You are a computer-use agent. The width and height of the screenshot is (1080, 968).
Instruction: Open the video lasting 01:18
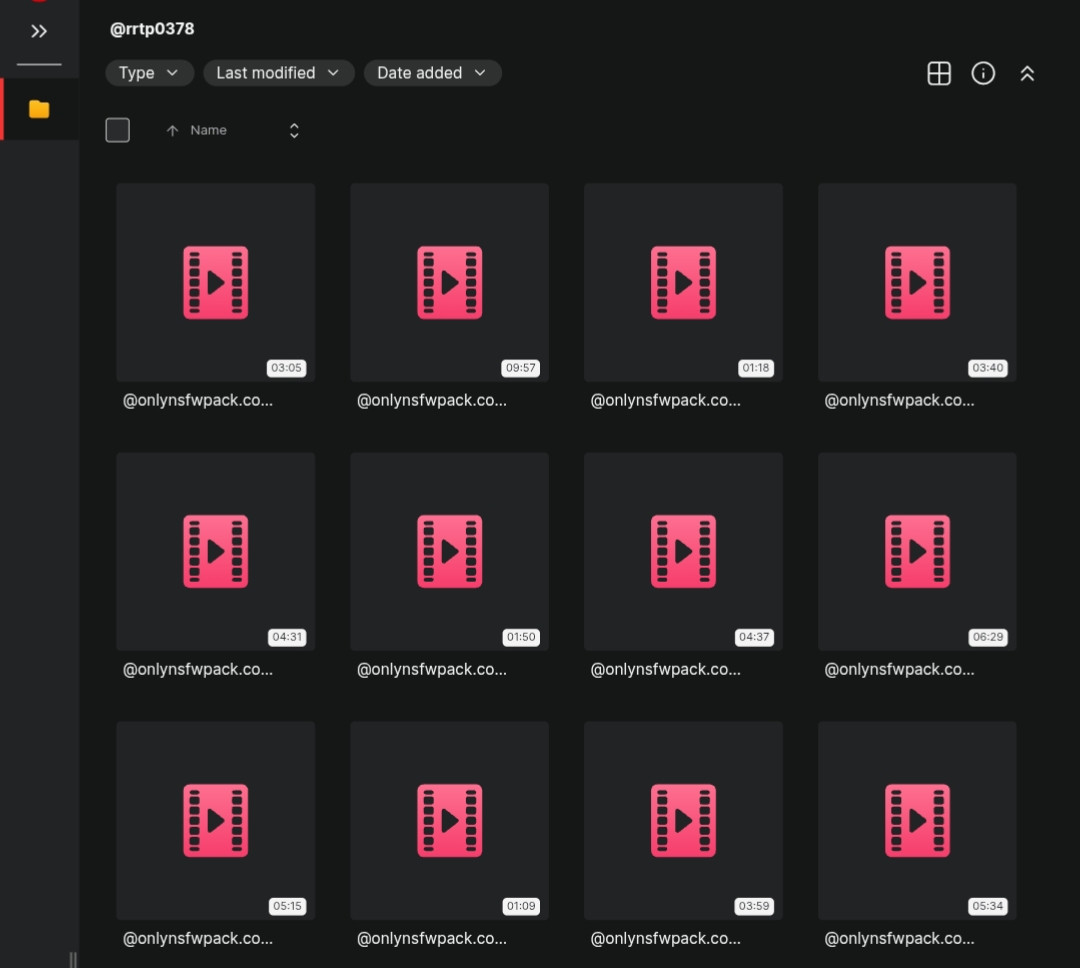point(683,282)
